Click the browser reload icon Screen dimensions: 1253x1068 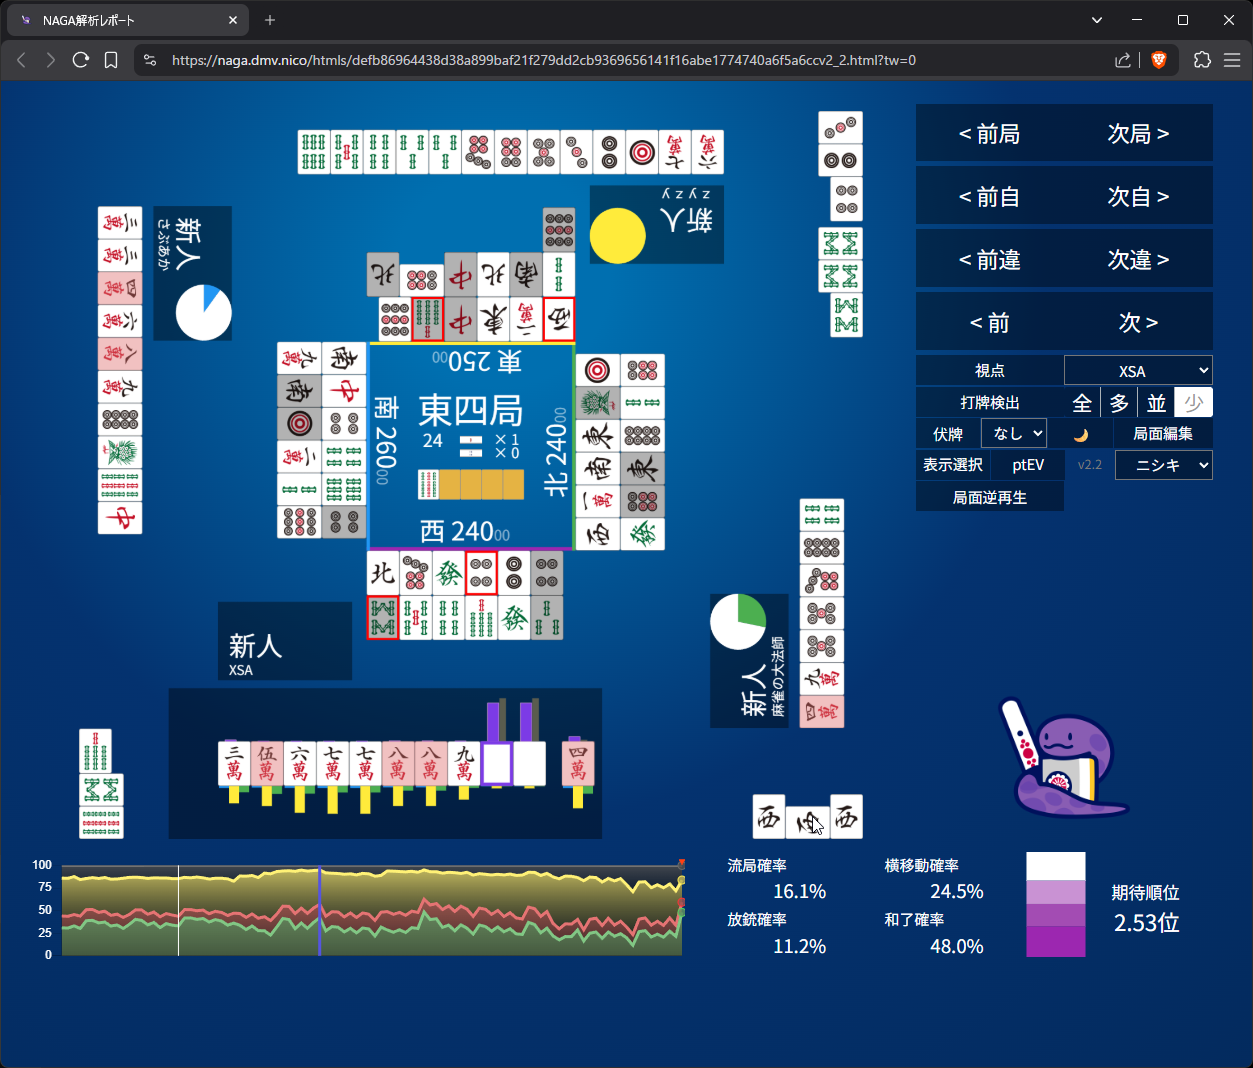click(x=81, y=60)
